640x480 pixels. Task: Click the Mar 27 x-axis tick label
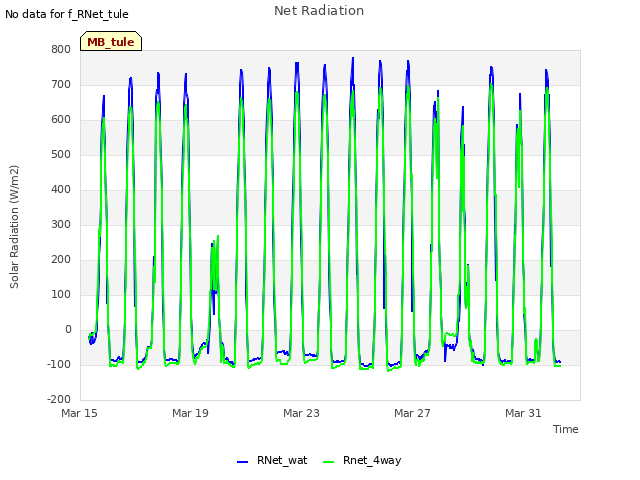pyautogui.click(x=412, y=413)
